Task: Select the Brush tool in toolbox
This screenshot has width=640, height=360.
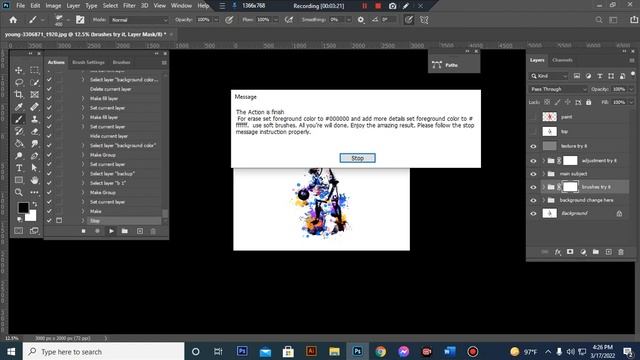Action: pos(19,119)
